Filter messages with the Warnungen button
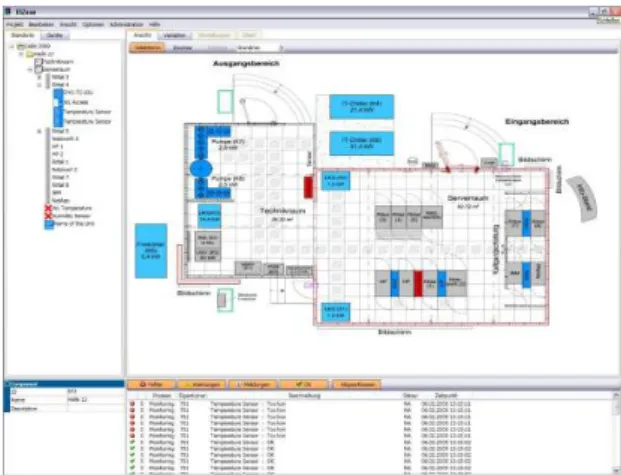621x475 pixels. pyautogui.click(x=202, y=384)
